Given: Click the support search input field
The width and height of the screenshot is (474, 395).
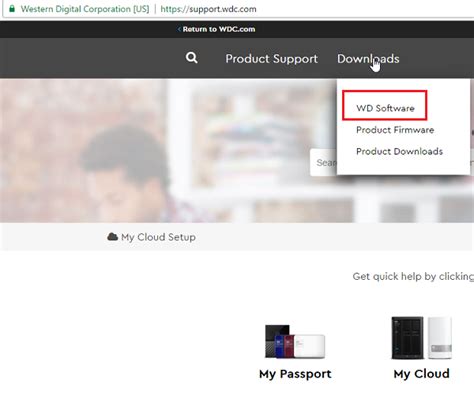Looking at the screenshot, I should pyautogui.click(x=324, y=163).
